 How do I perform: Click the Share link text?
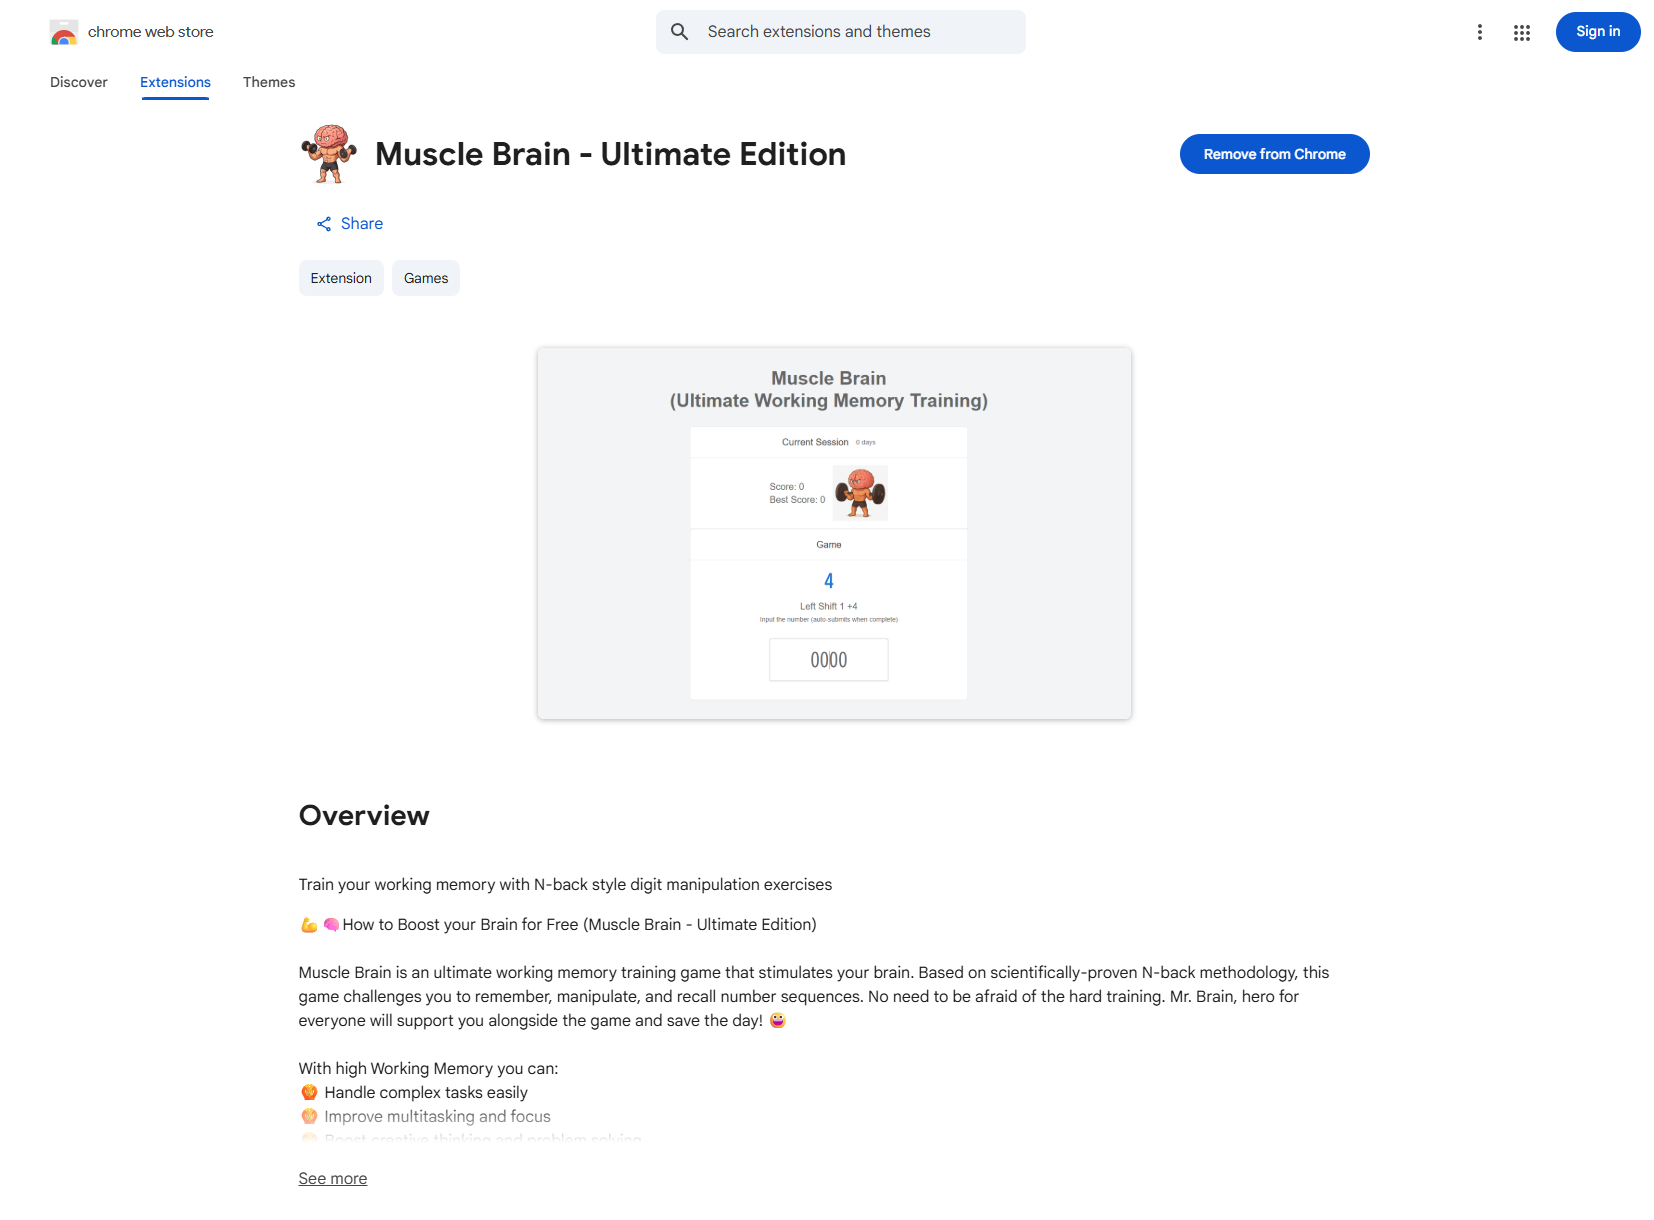click(362, 224)
